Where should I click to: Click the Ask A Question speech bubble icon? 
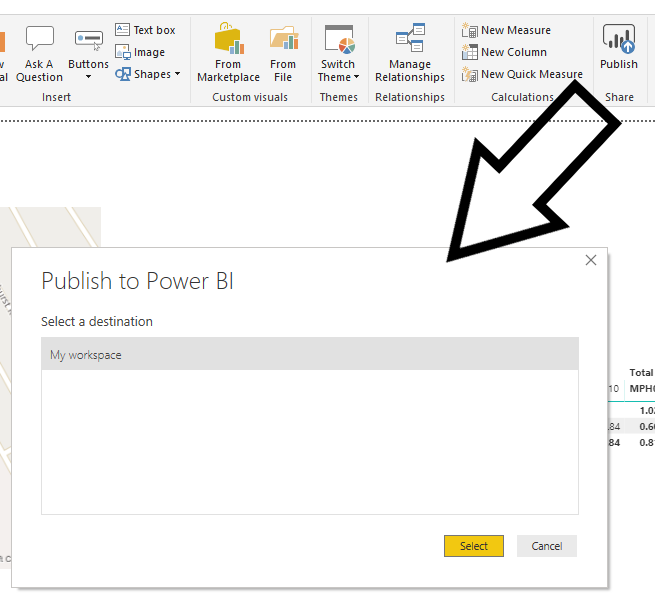coord(39,38)
